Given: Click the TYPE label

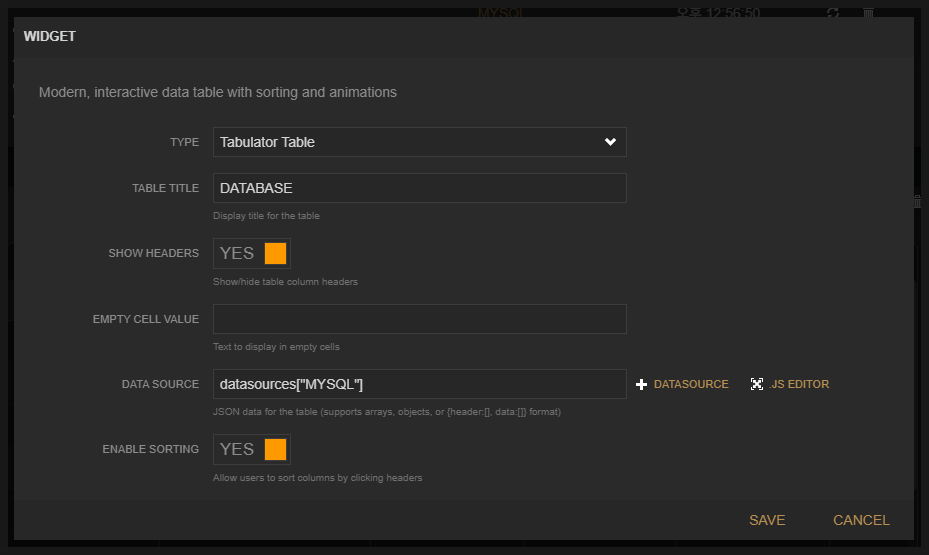Looking at the screenshot, I should pyautogui.click(x=184, y=142).
